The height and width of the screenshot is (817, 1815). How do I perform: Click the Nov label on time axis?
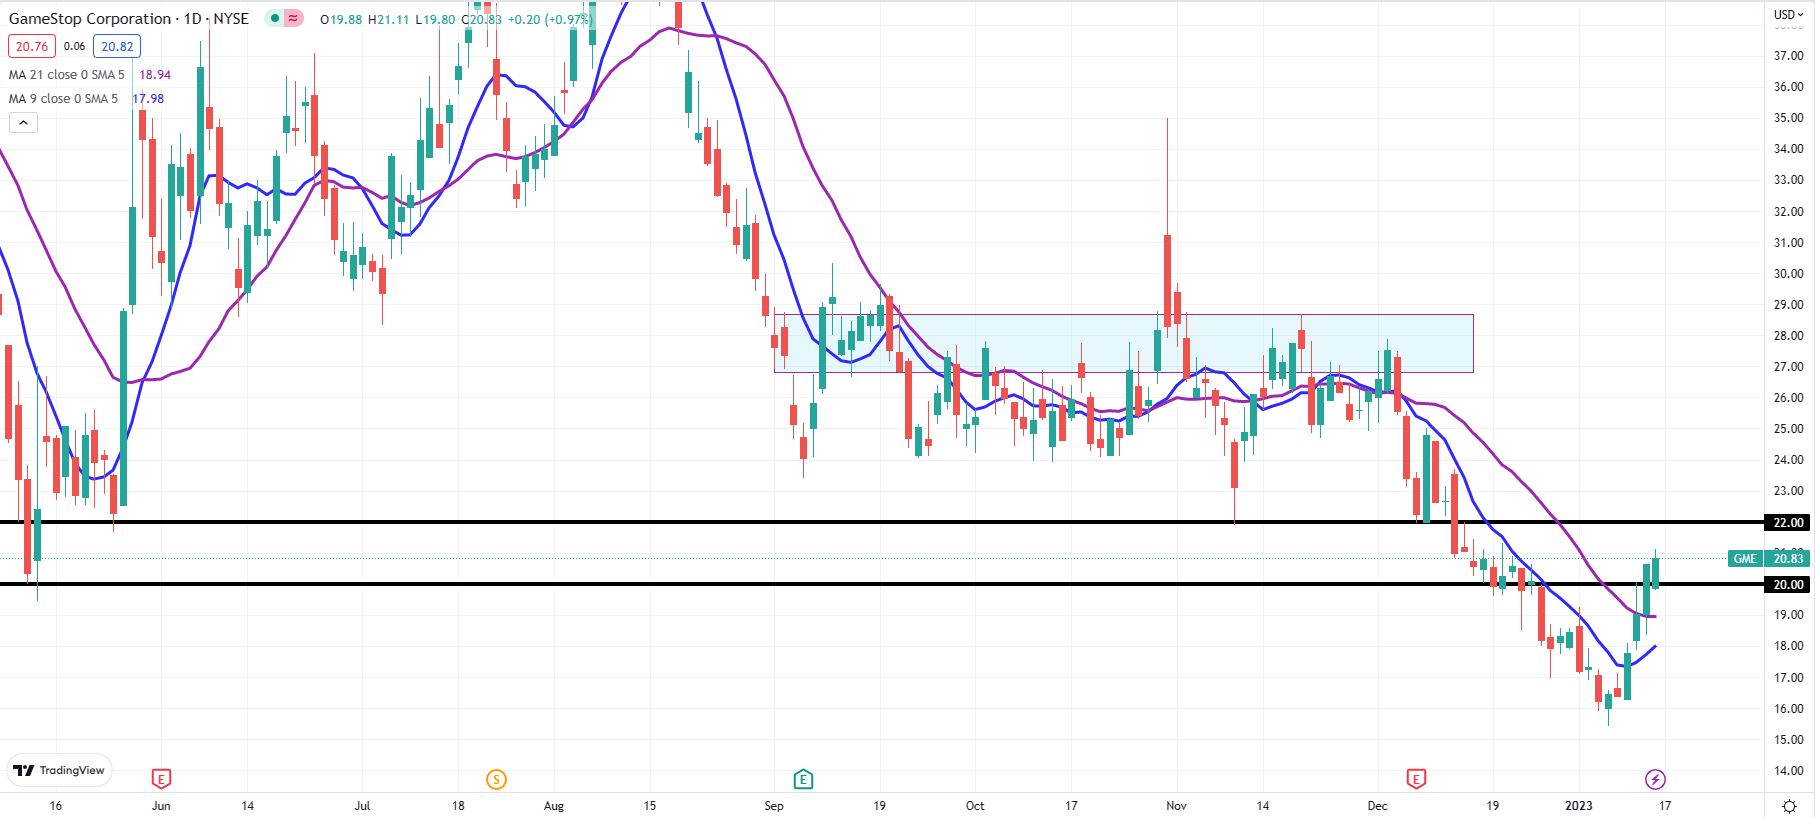[x=1176, y=805]
